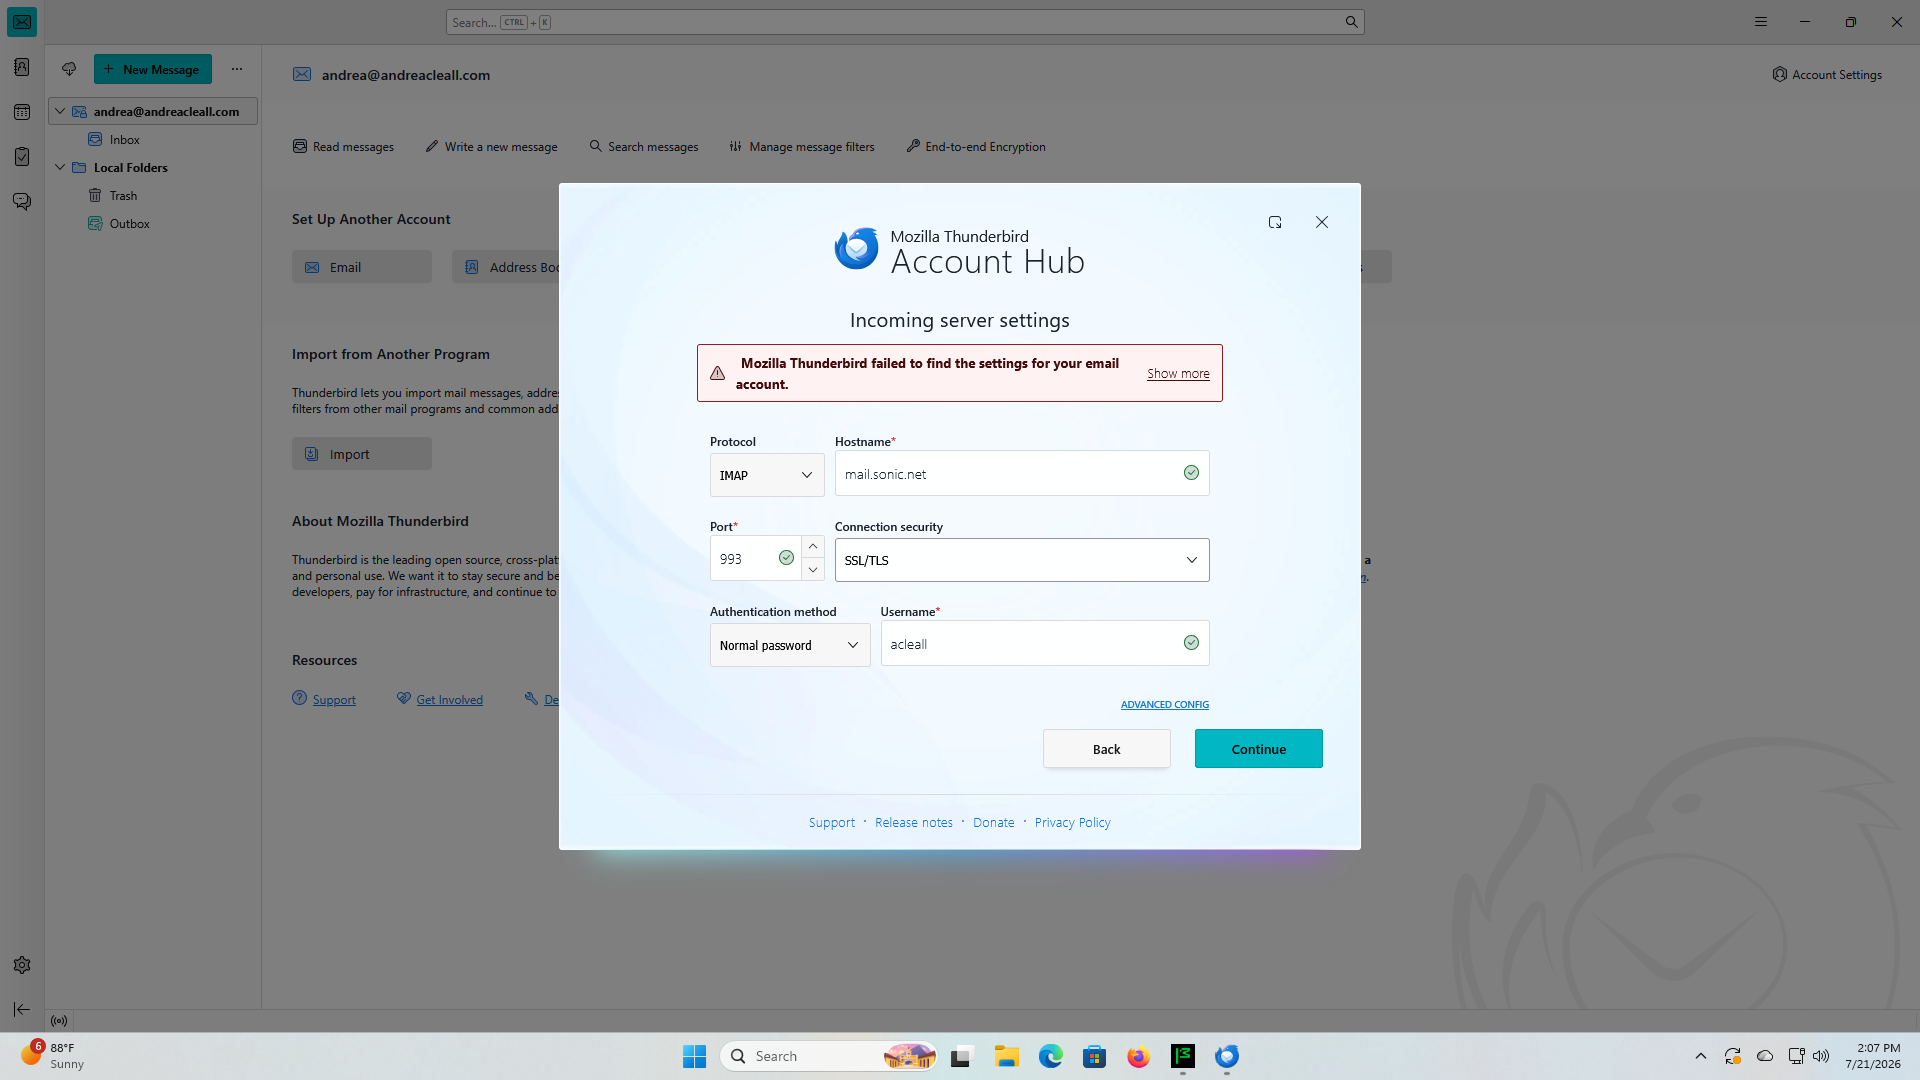The image size is (1920, 1080).
Task: Open Thunderbird settings gear icon
Action: [22, 965]
